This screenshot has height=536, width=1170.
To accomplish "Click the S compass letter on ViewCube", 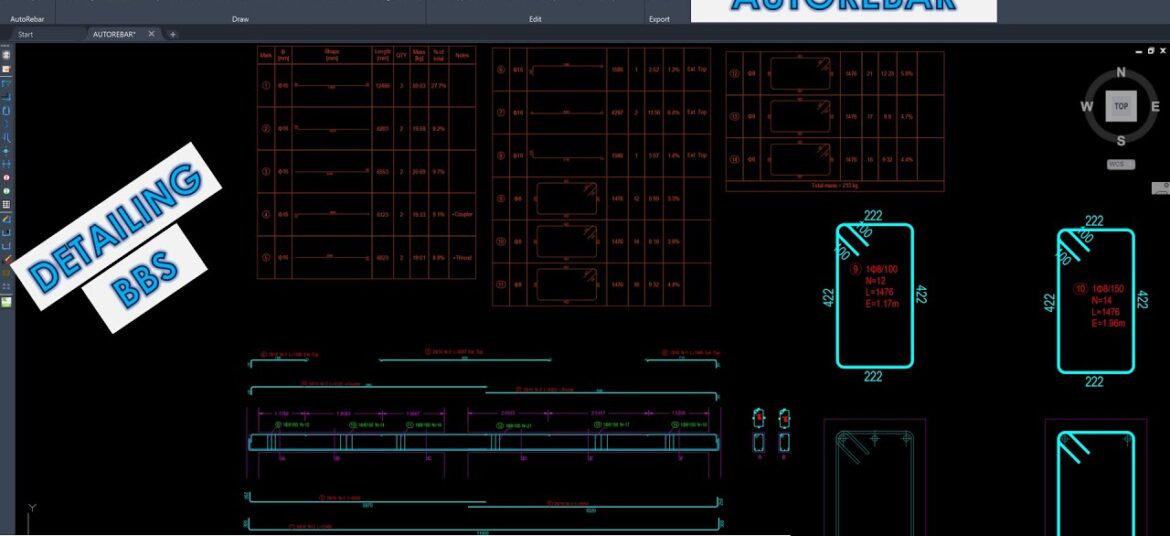I will tap(1121, 140).
